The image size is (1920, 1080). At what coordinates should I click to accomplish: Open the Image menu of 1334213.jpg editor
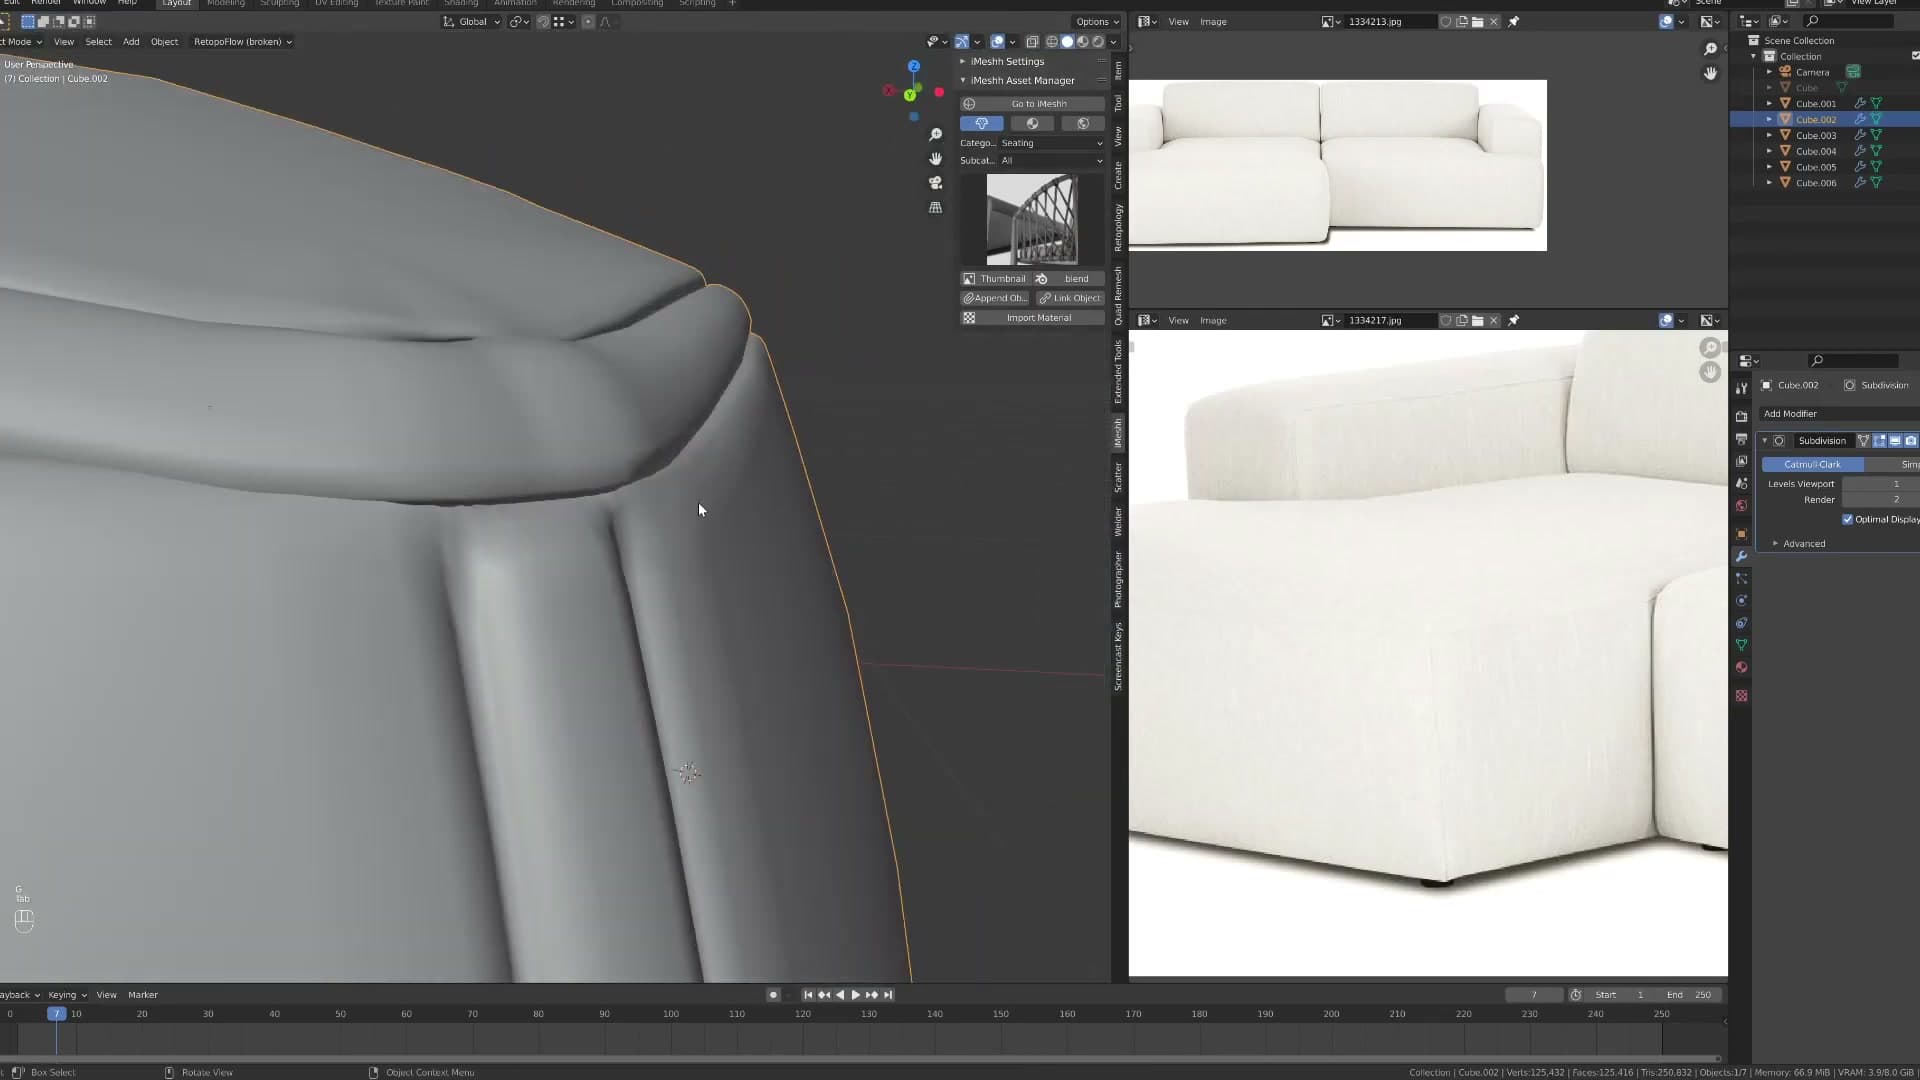click(1213, 22)
